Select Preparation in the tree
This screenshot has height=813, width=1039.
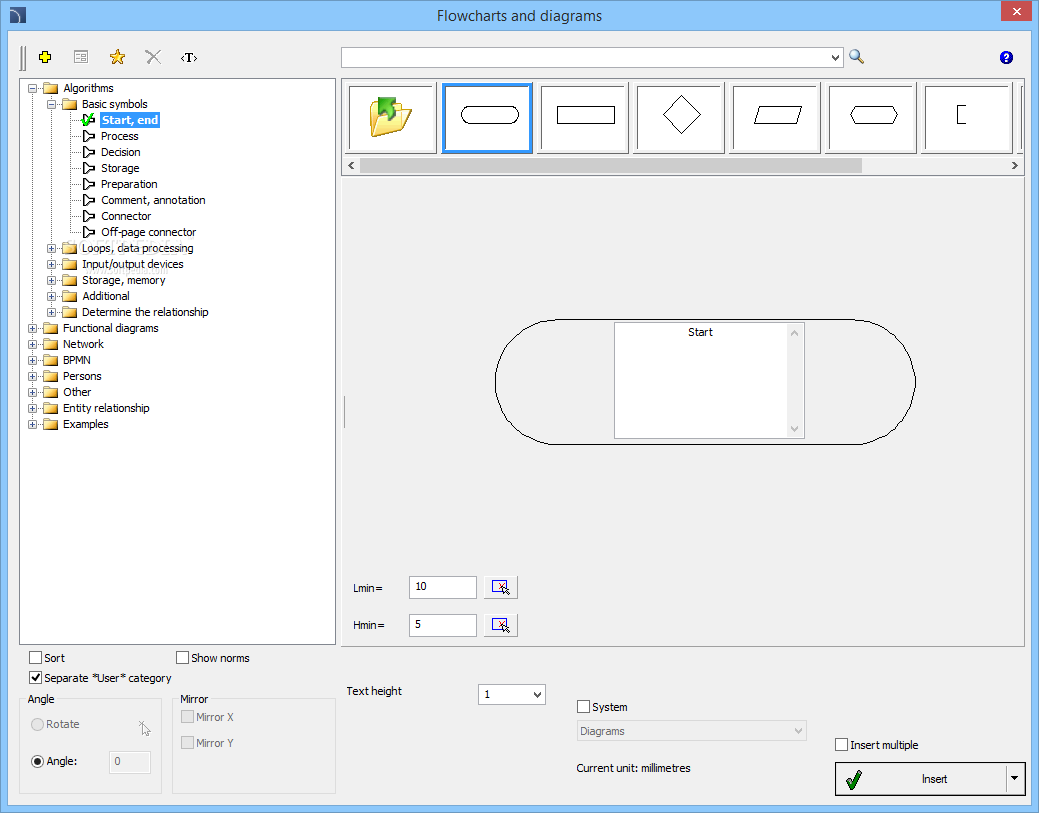pyautogui.click(x=129, y=184)
